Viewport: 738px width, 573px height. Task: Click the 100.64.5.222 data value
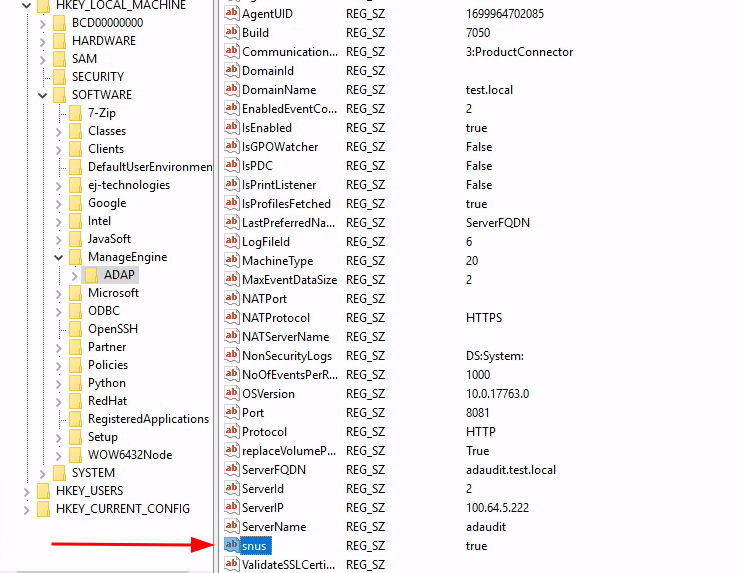(497, 508)
